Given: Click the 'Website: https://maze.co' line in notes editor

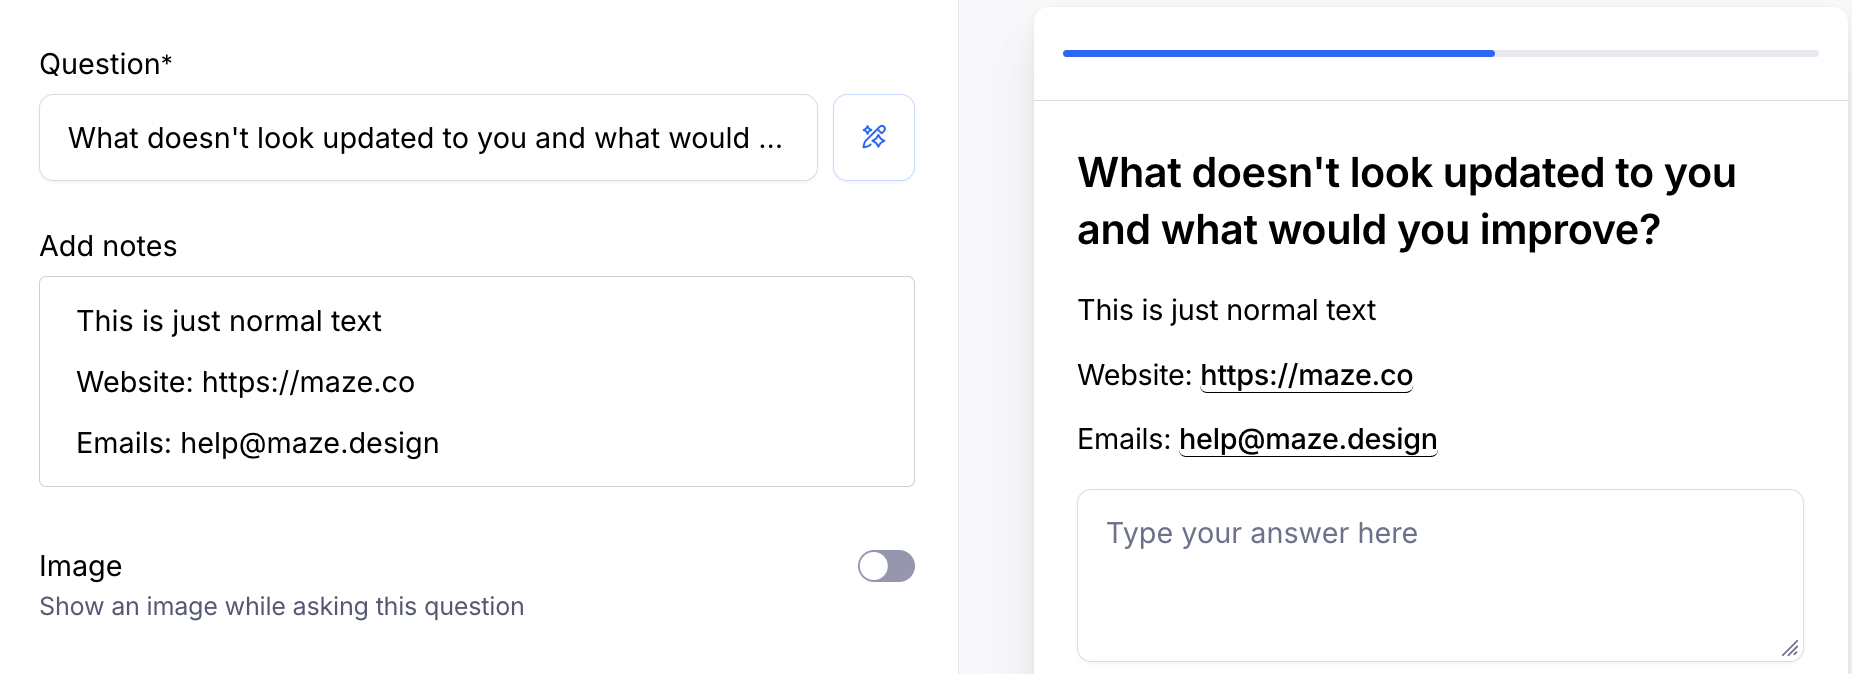Looking at the screenshot, I should point(245,382).
